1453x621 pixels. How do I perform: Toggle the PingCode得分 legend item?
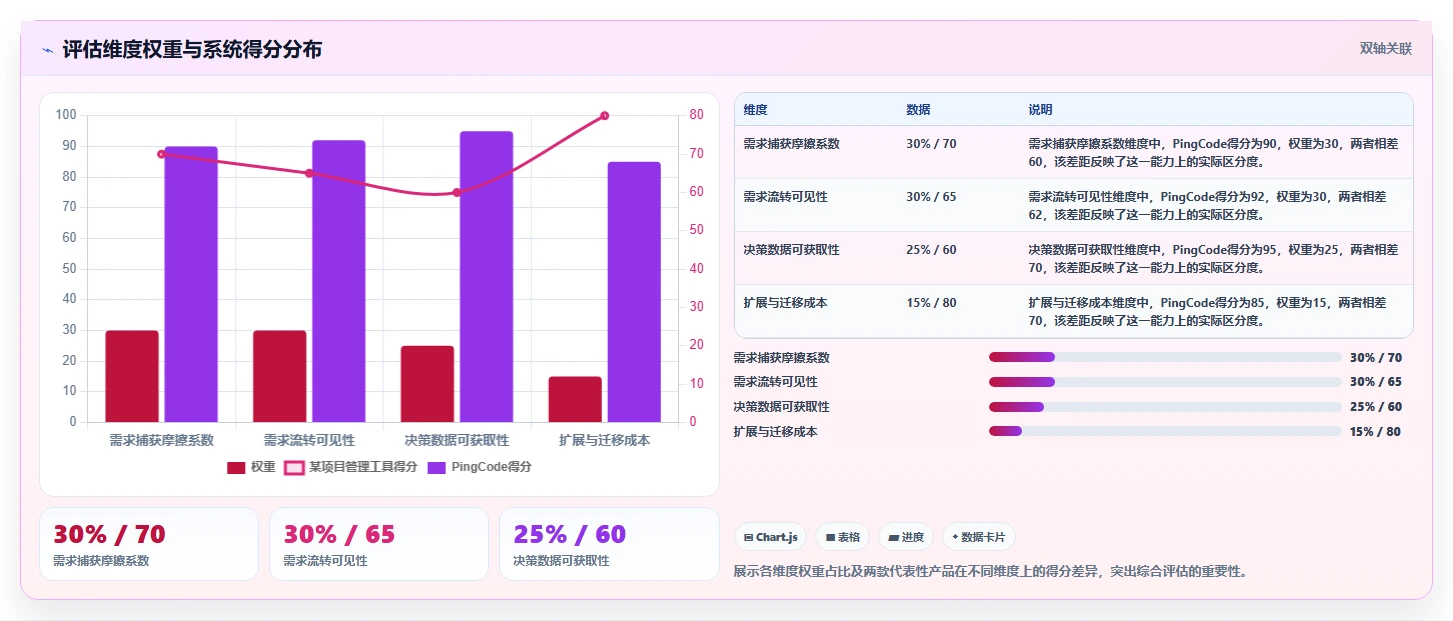click(x=479, y=467)
